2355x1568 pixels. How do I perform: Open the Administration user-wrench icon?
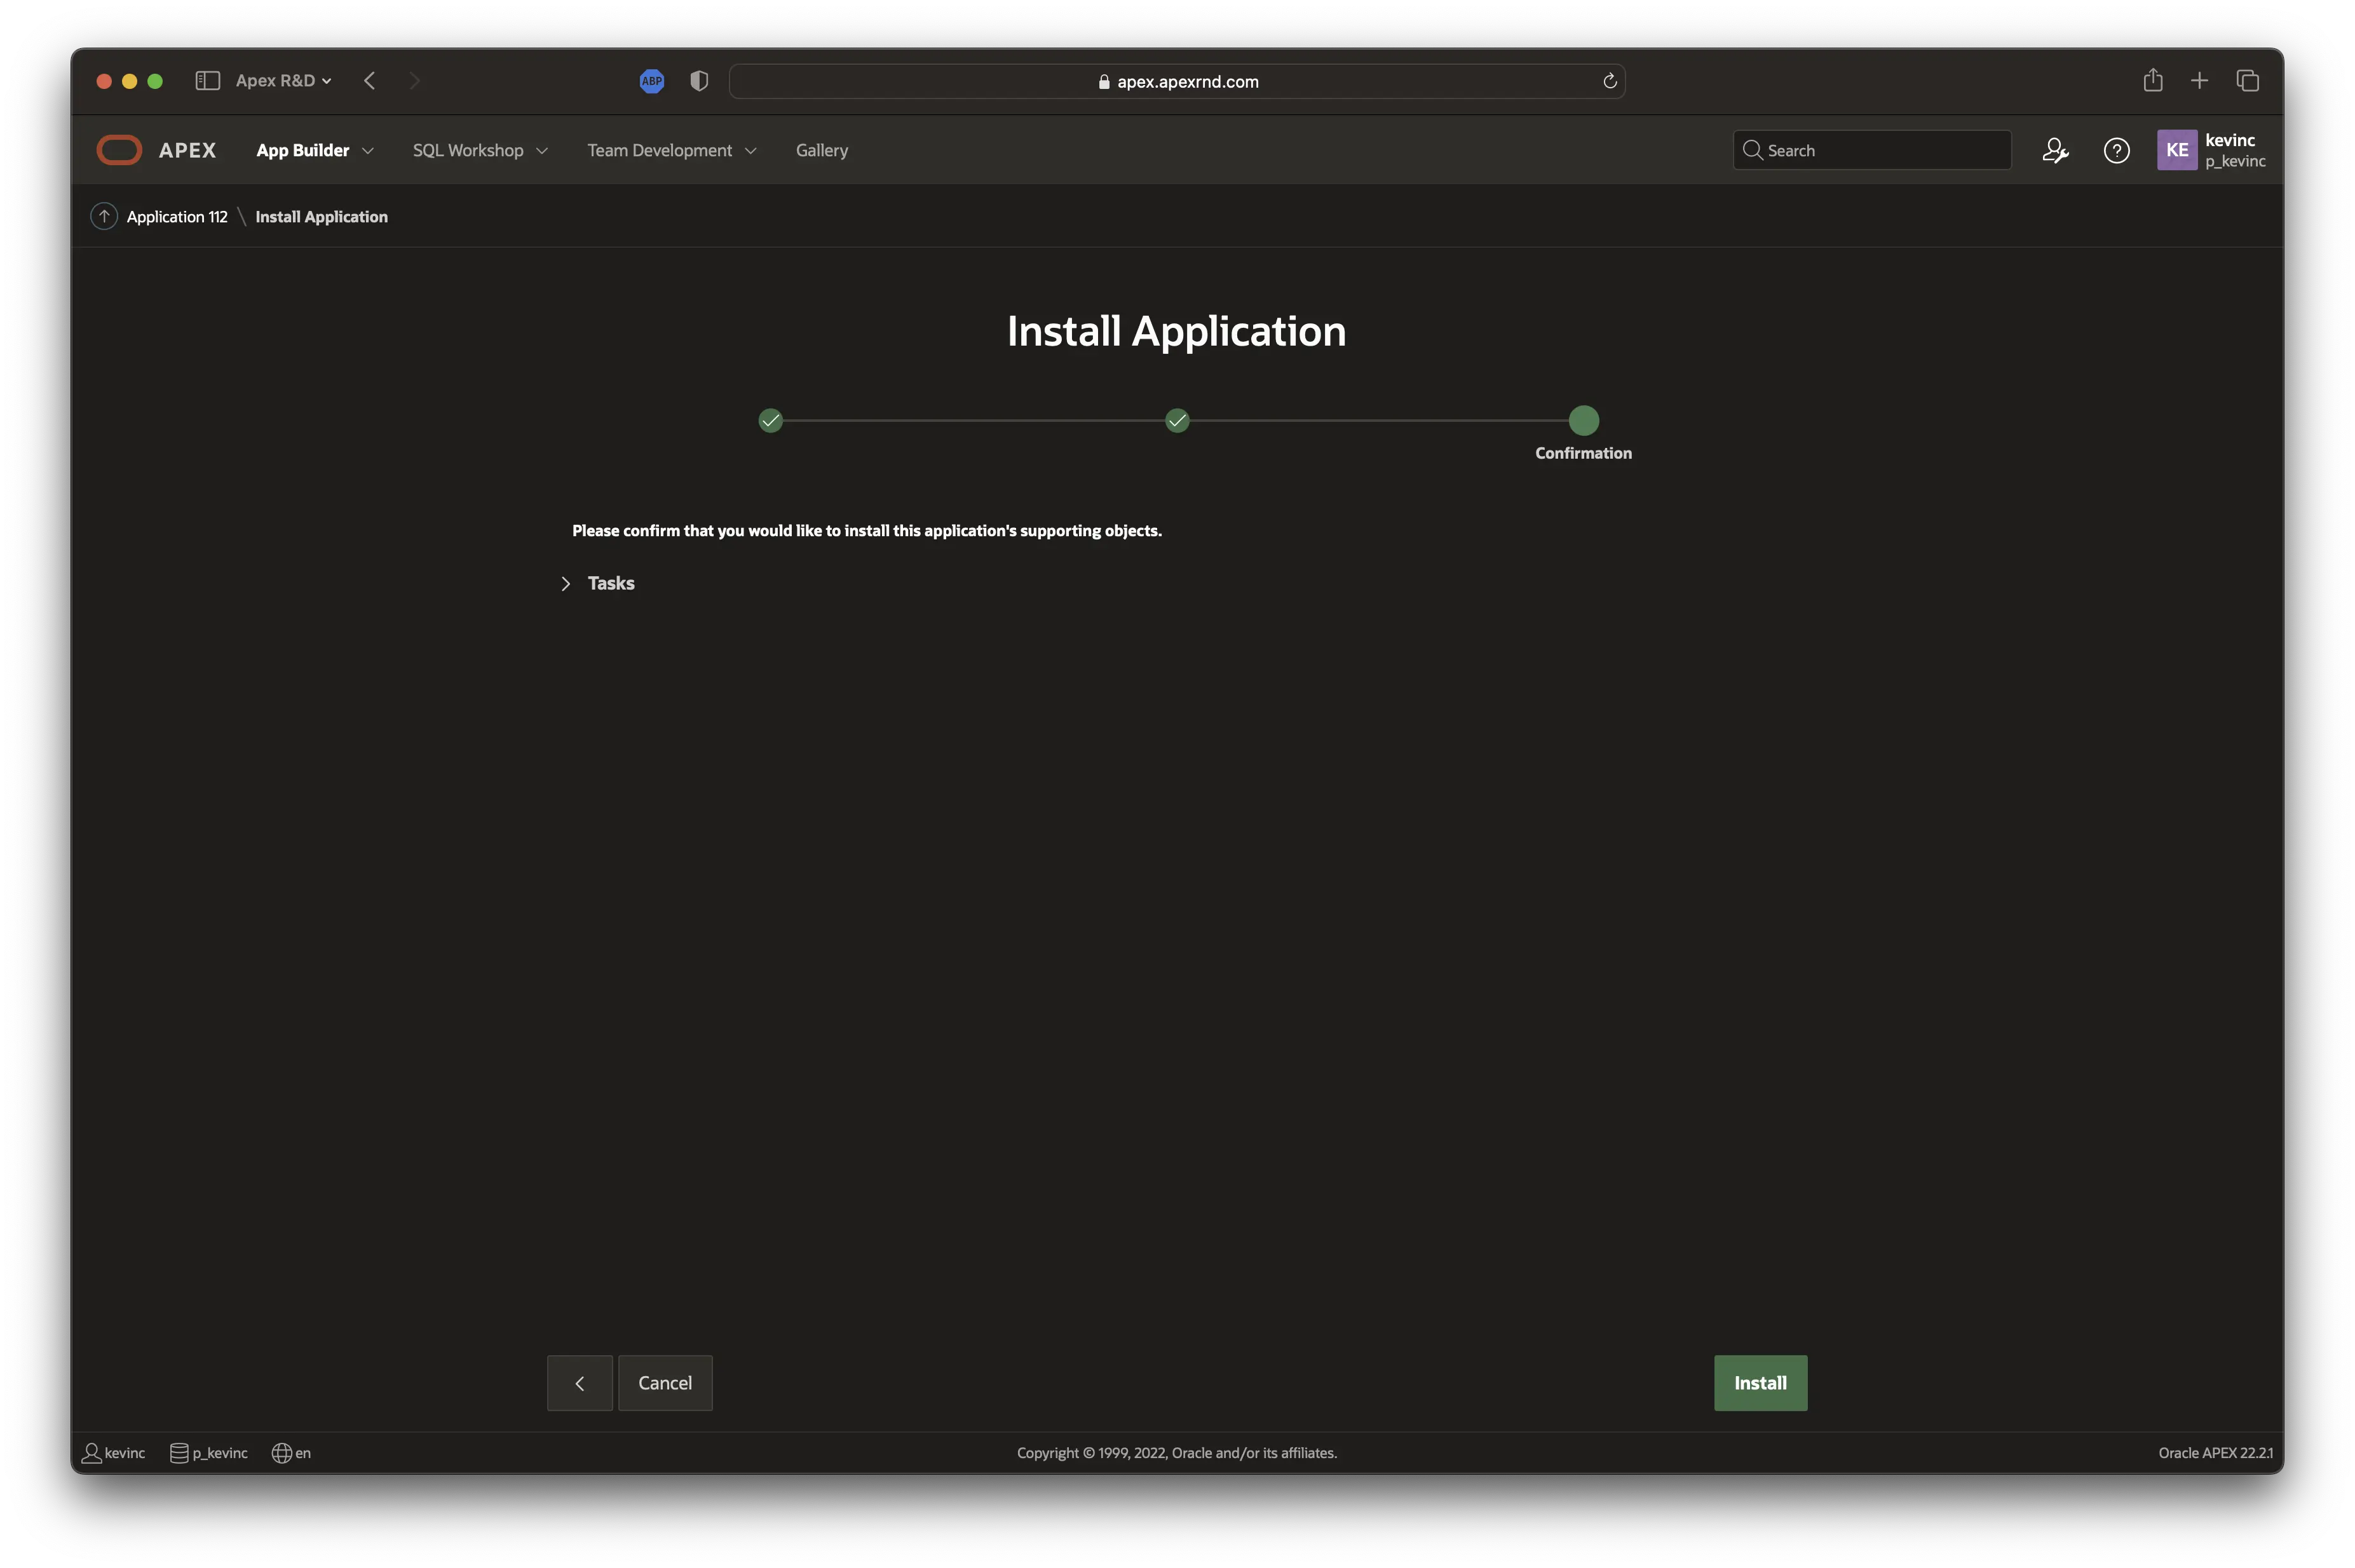point(2054,150)
